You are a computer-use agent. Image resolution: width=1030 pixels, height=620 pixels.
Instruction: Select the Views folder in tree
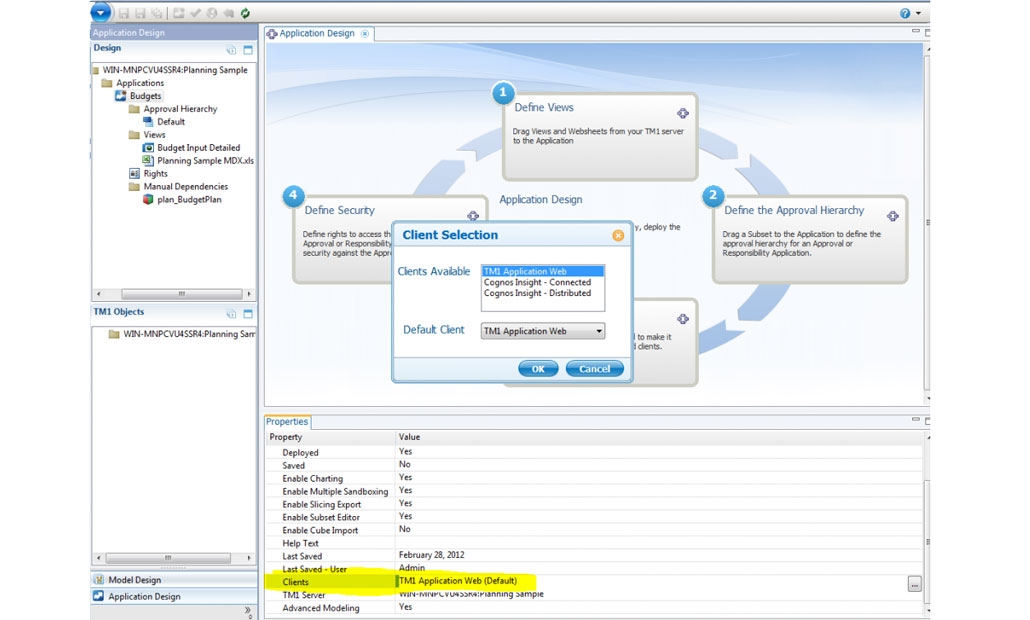154,135
